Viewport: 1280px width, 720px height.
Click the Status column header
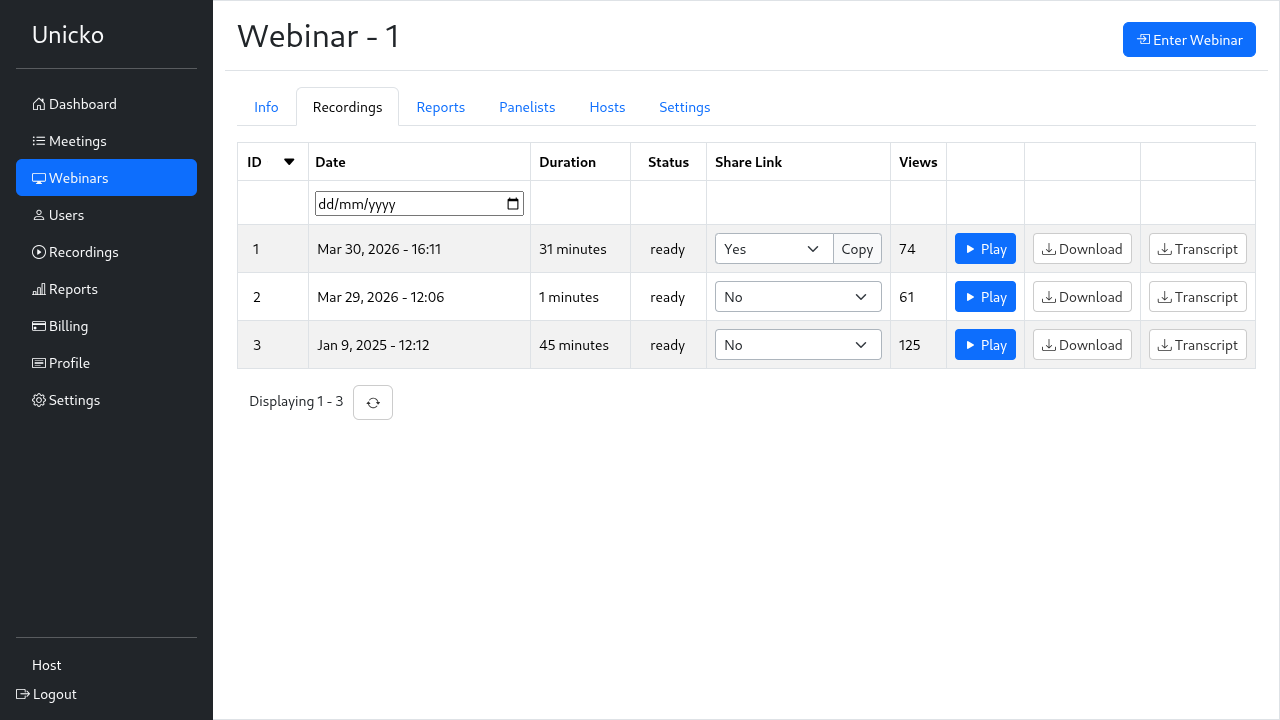668,162
